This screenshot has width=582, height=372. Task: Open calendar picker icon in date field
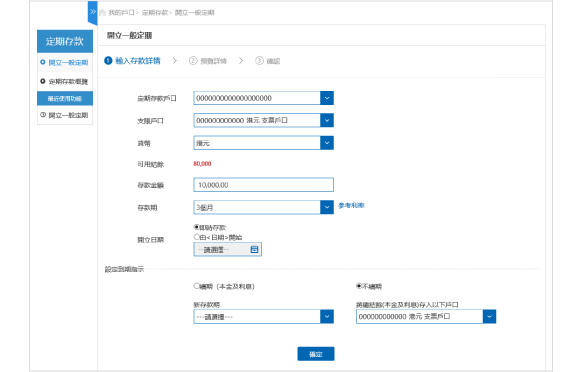(x=254, y=249)
